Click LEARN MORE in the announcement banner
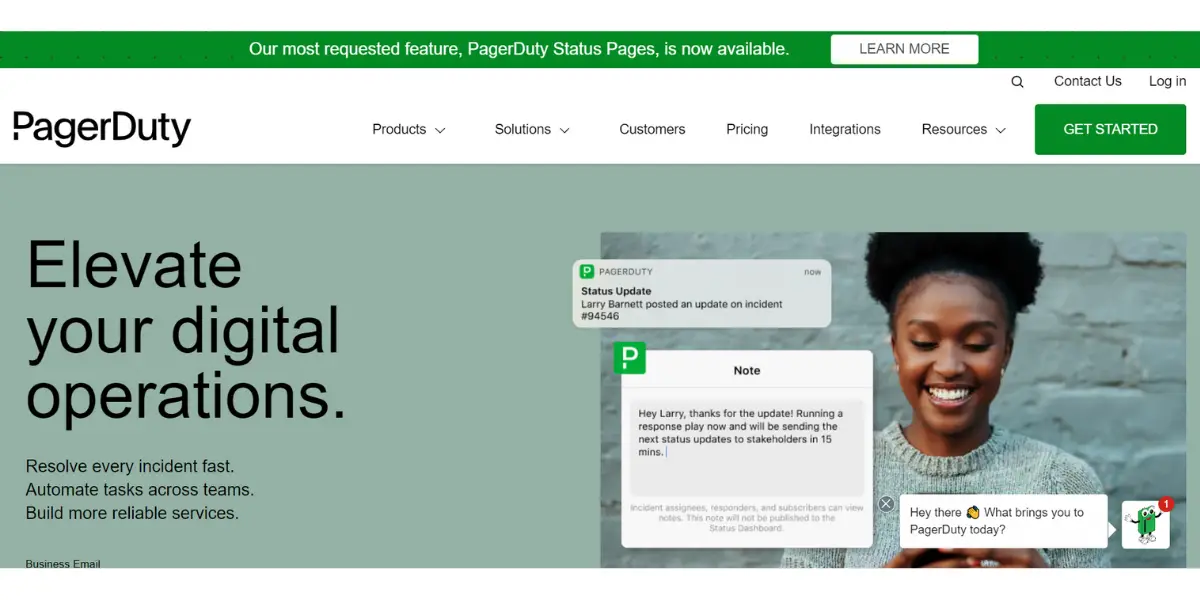 pos(904,49)
